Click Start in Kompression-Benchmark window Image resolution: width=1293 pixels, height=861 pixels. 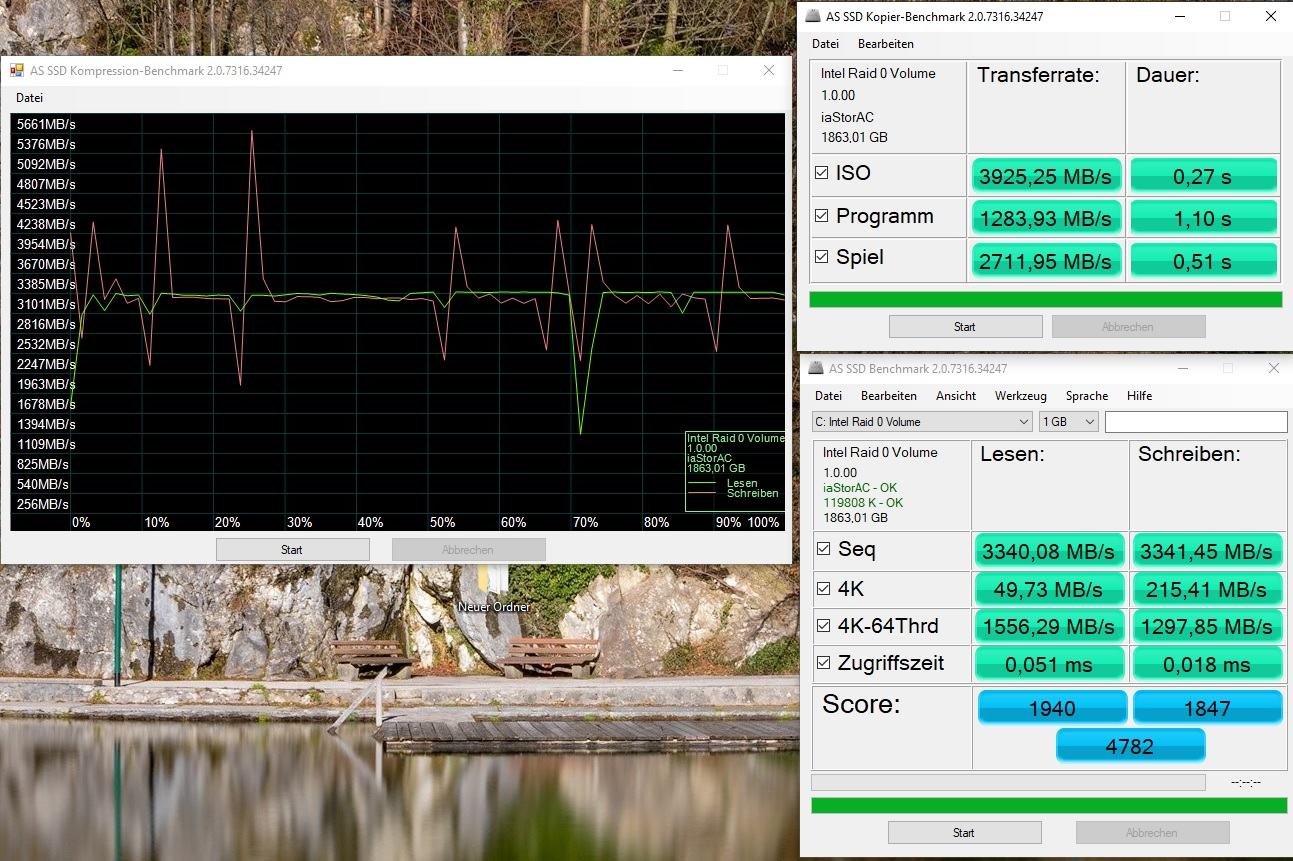292,549
